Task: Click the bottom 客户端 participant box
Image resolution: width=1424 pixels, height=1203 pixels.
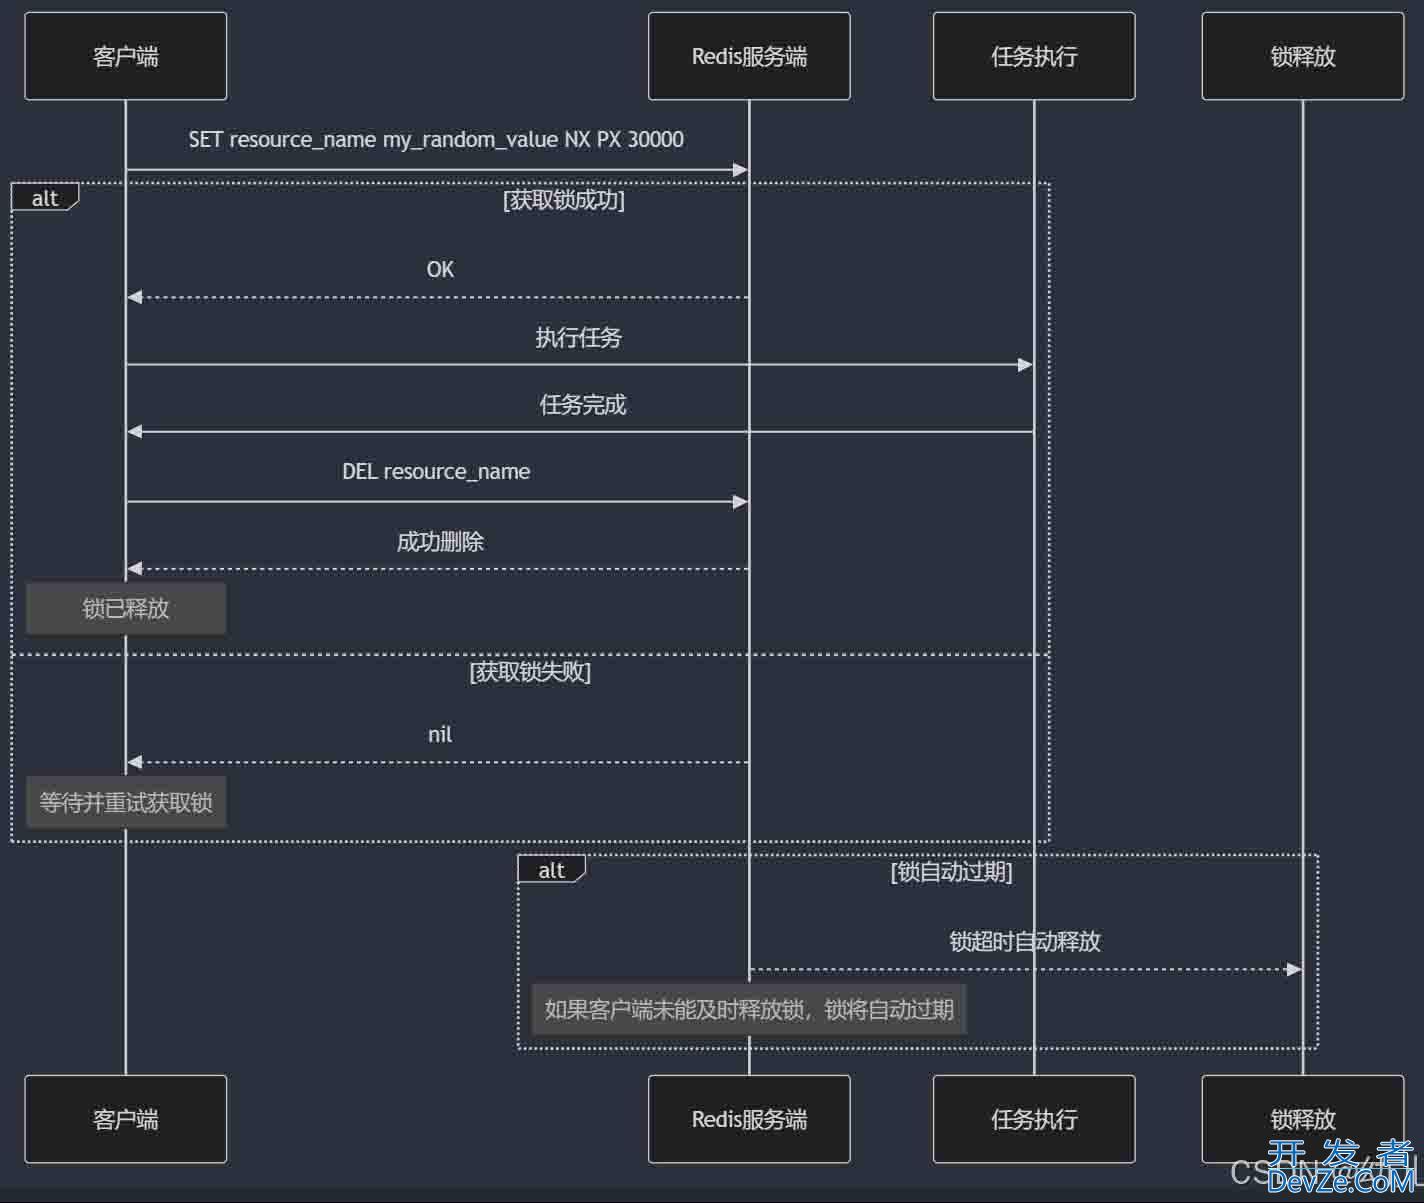Action: [x=126, y=1119]
